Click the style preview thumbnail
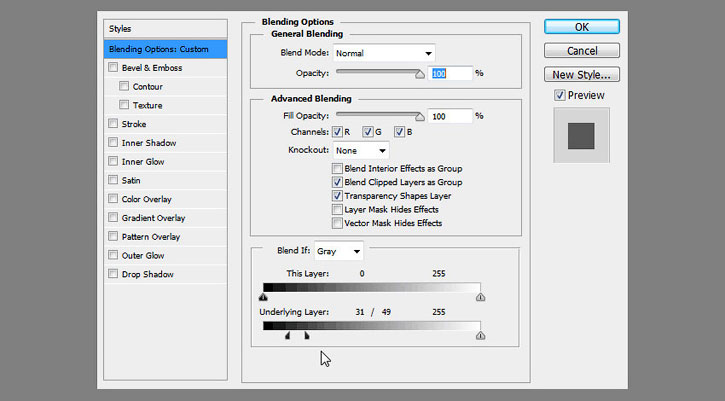 point(581,136)
